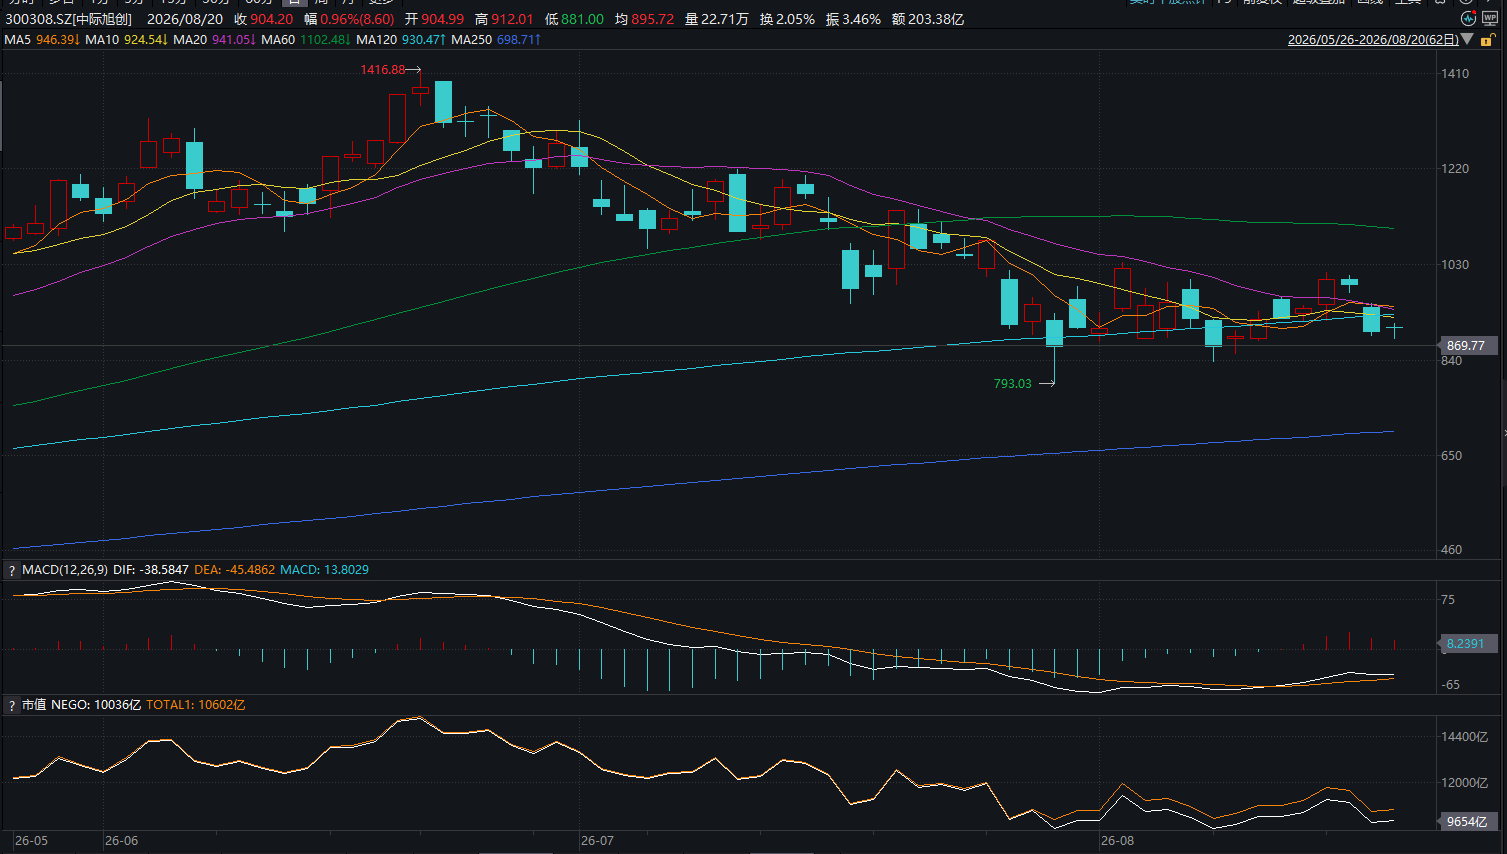Click the change value 幅 0.96%(8.60)
1507x854 pixels.
click(x=349, y=19)
